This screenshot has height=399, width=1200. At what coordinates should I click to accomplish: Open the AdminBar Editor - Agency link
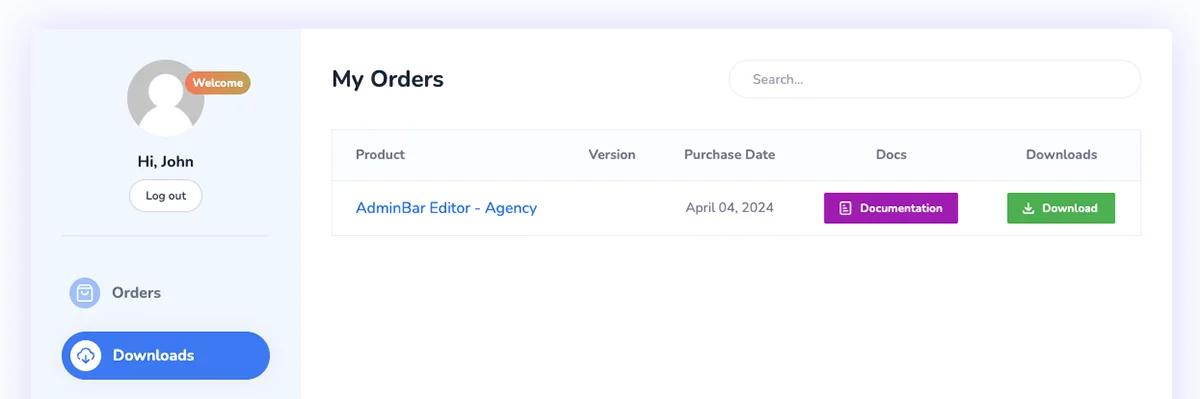(446, 208)
